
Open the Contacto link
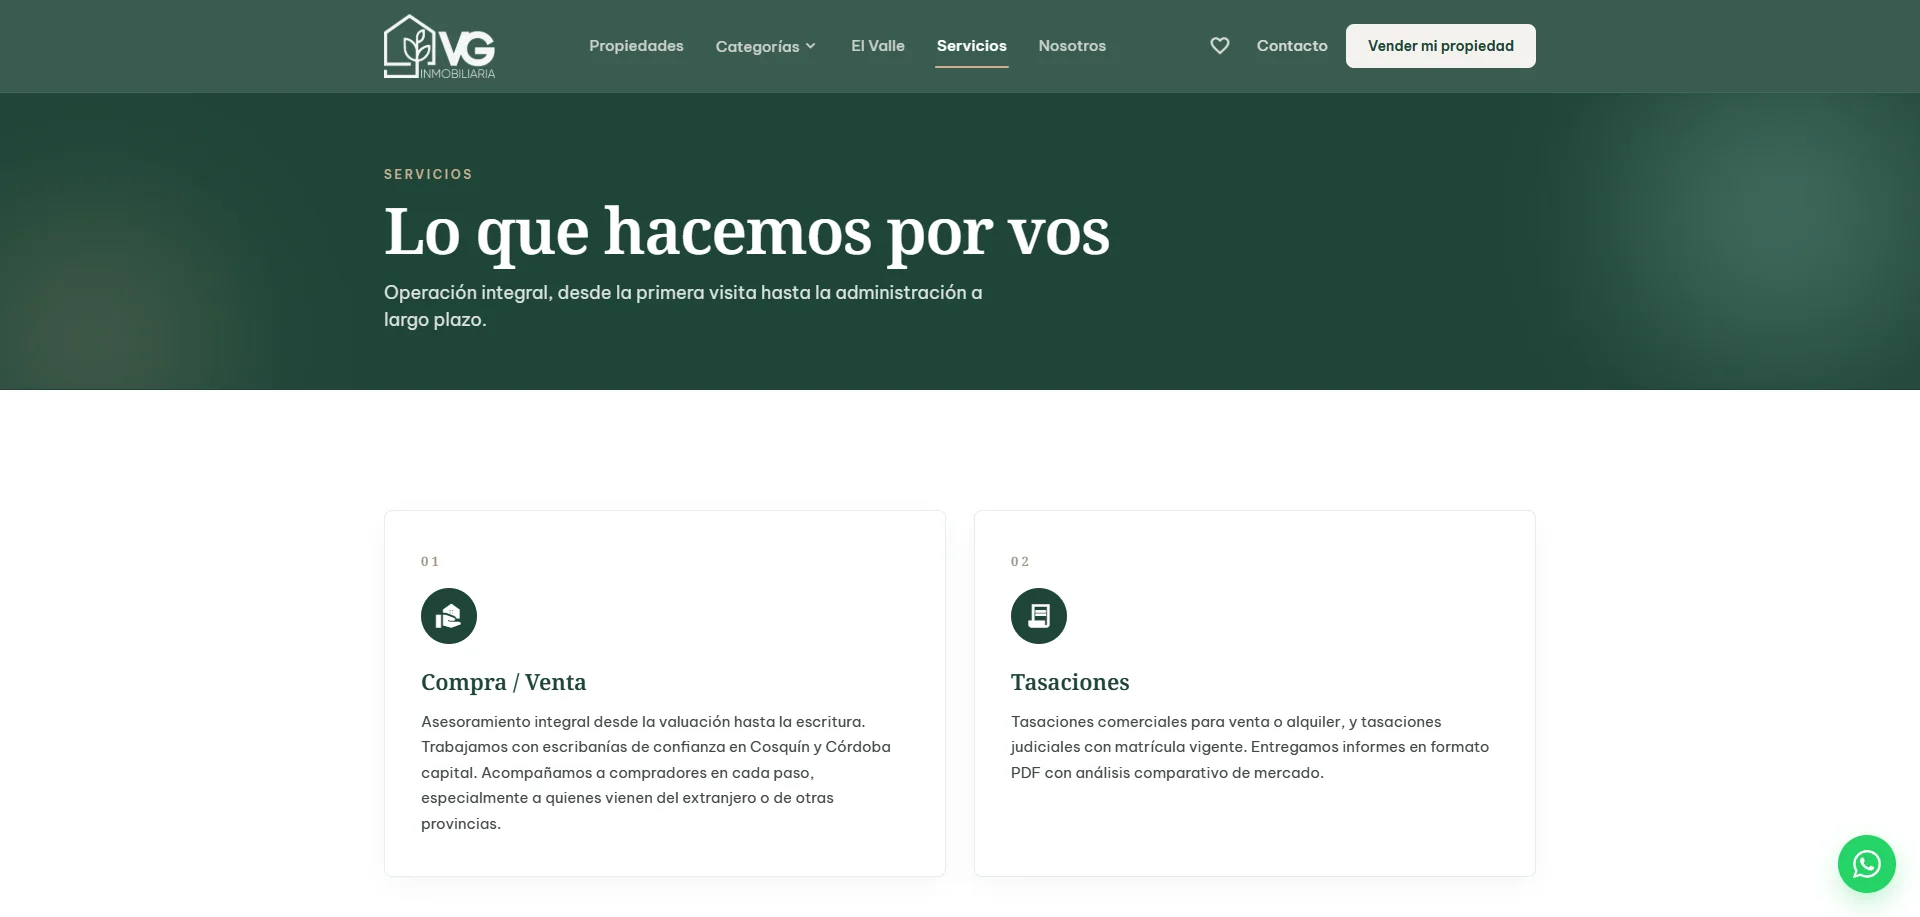pos(1292,46)
